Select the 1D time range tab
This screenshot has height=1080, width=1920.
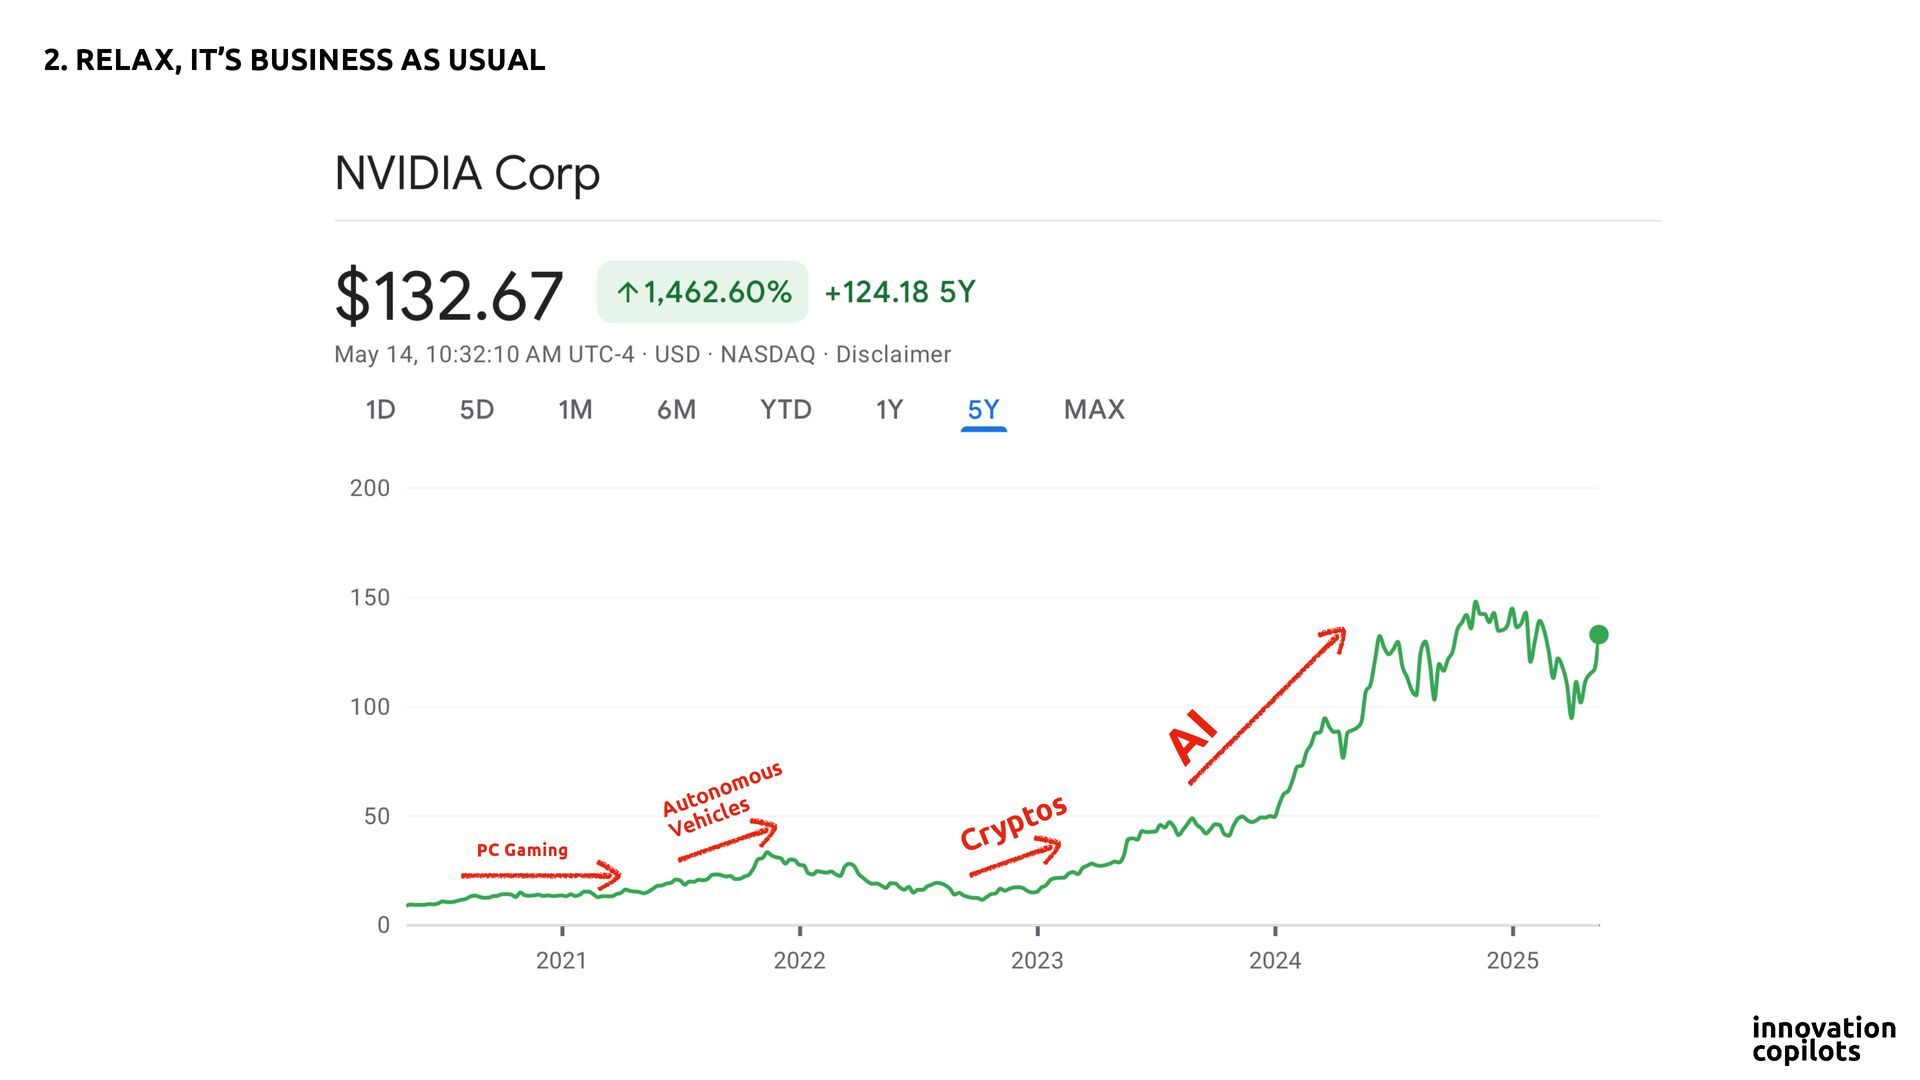(x=380, y=410)
